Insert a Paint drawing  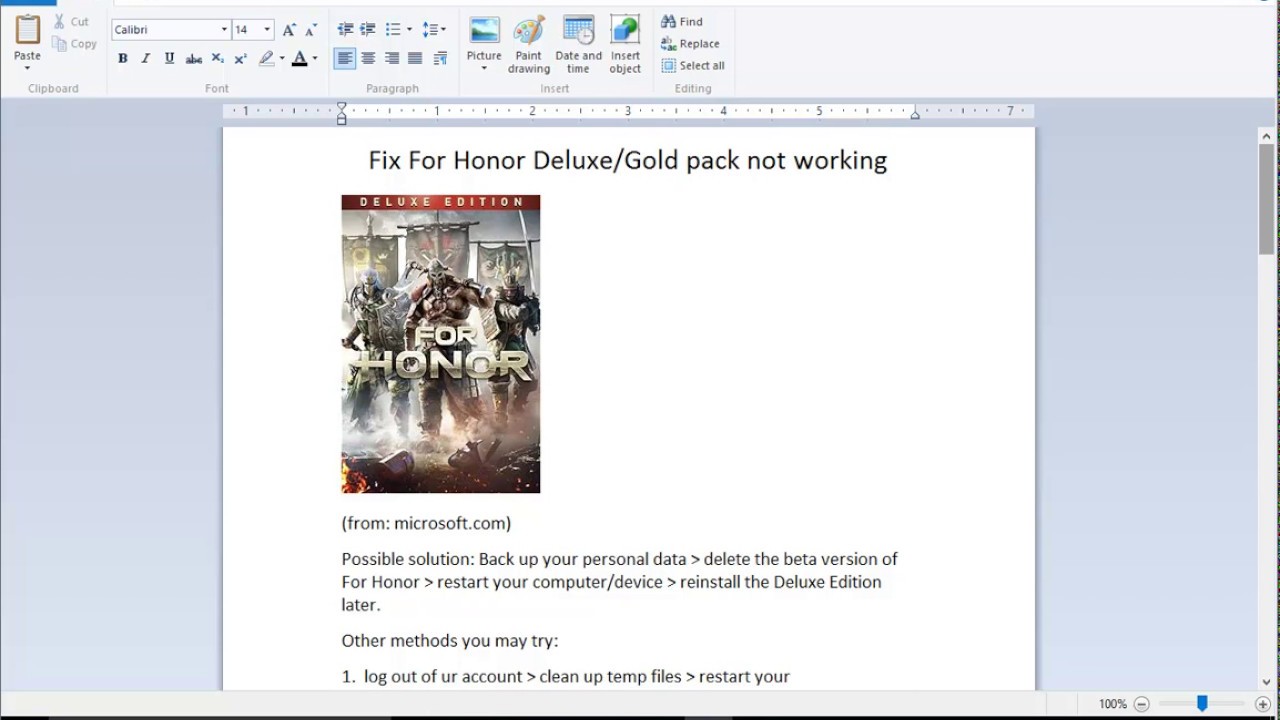(x=529, y=45)
